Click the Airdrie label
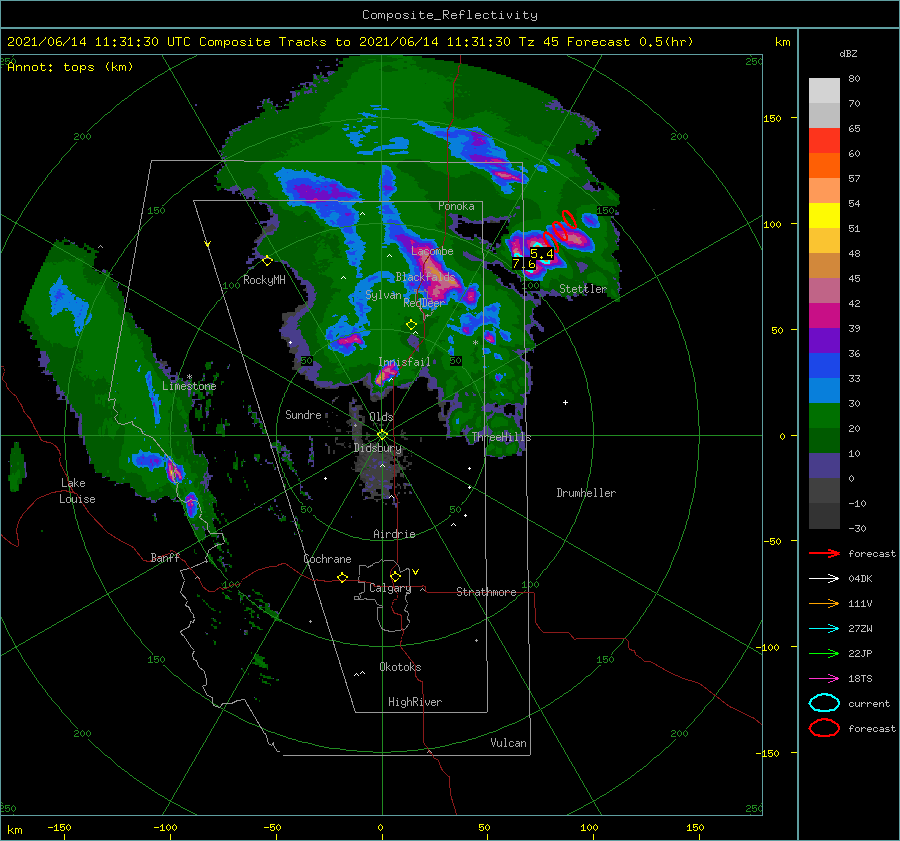Viewport: 900px width, 841px height. pos(394,534)
